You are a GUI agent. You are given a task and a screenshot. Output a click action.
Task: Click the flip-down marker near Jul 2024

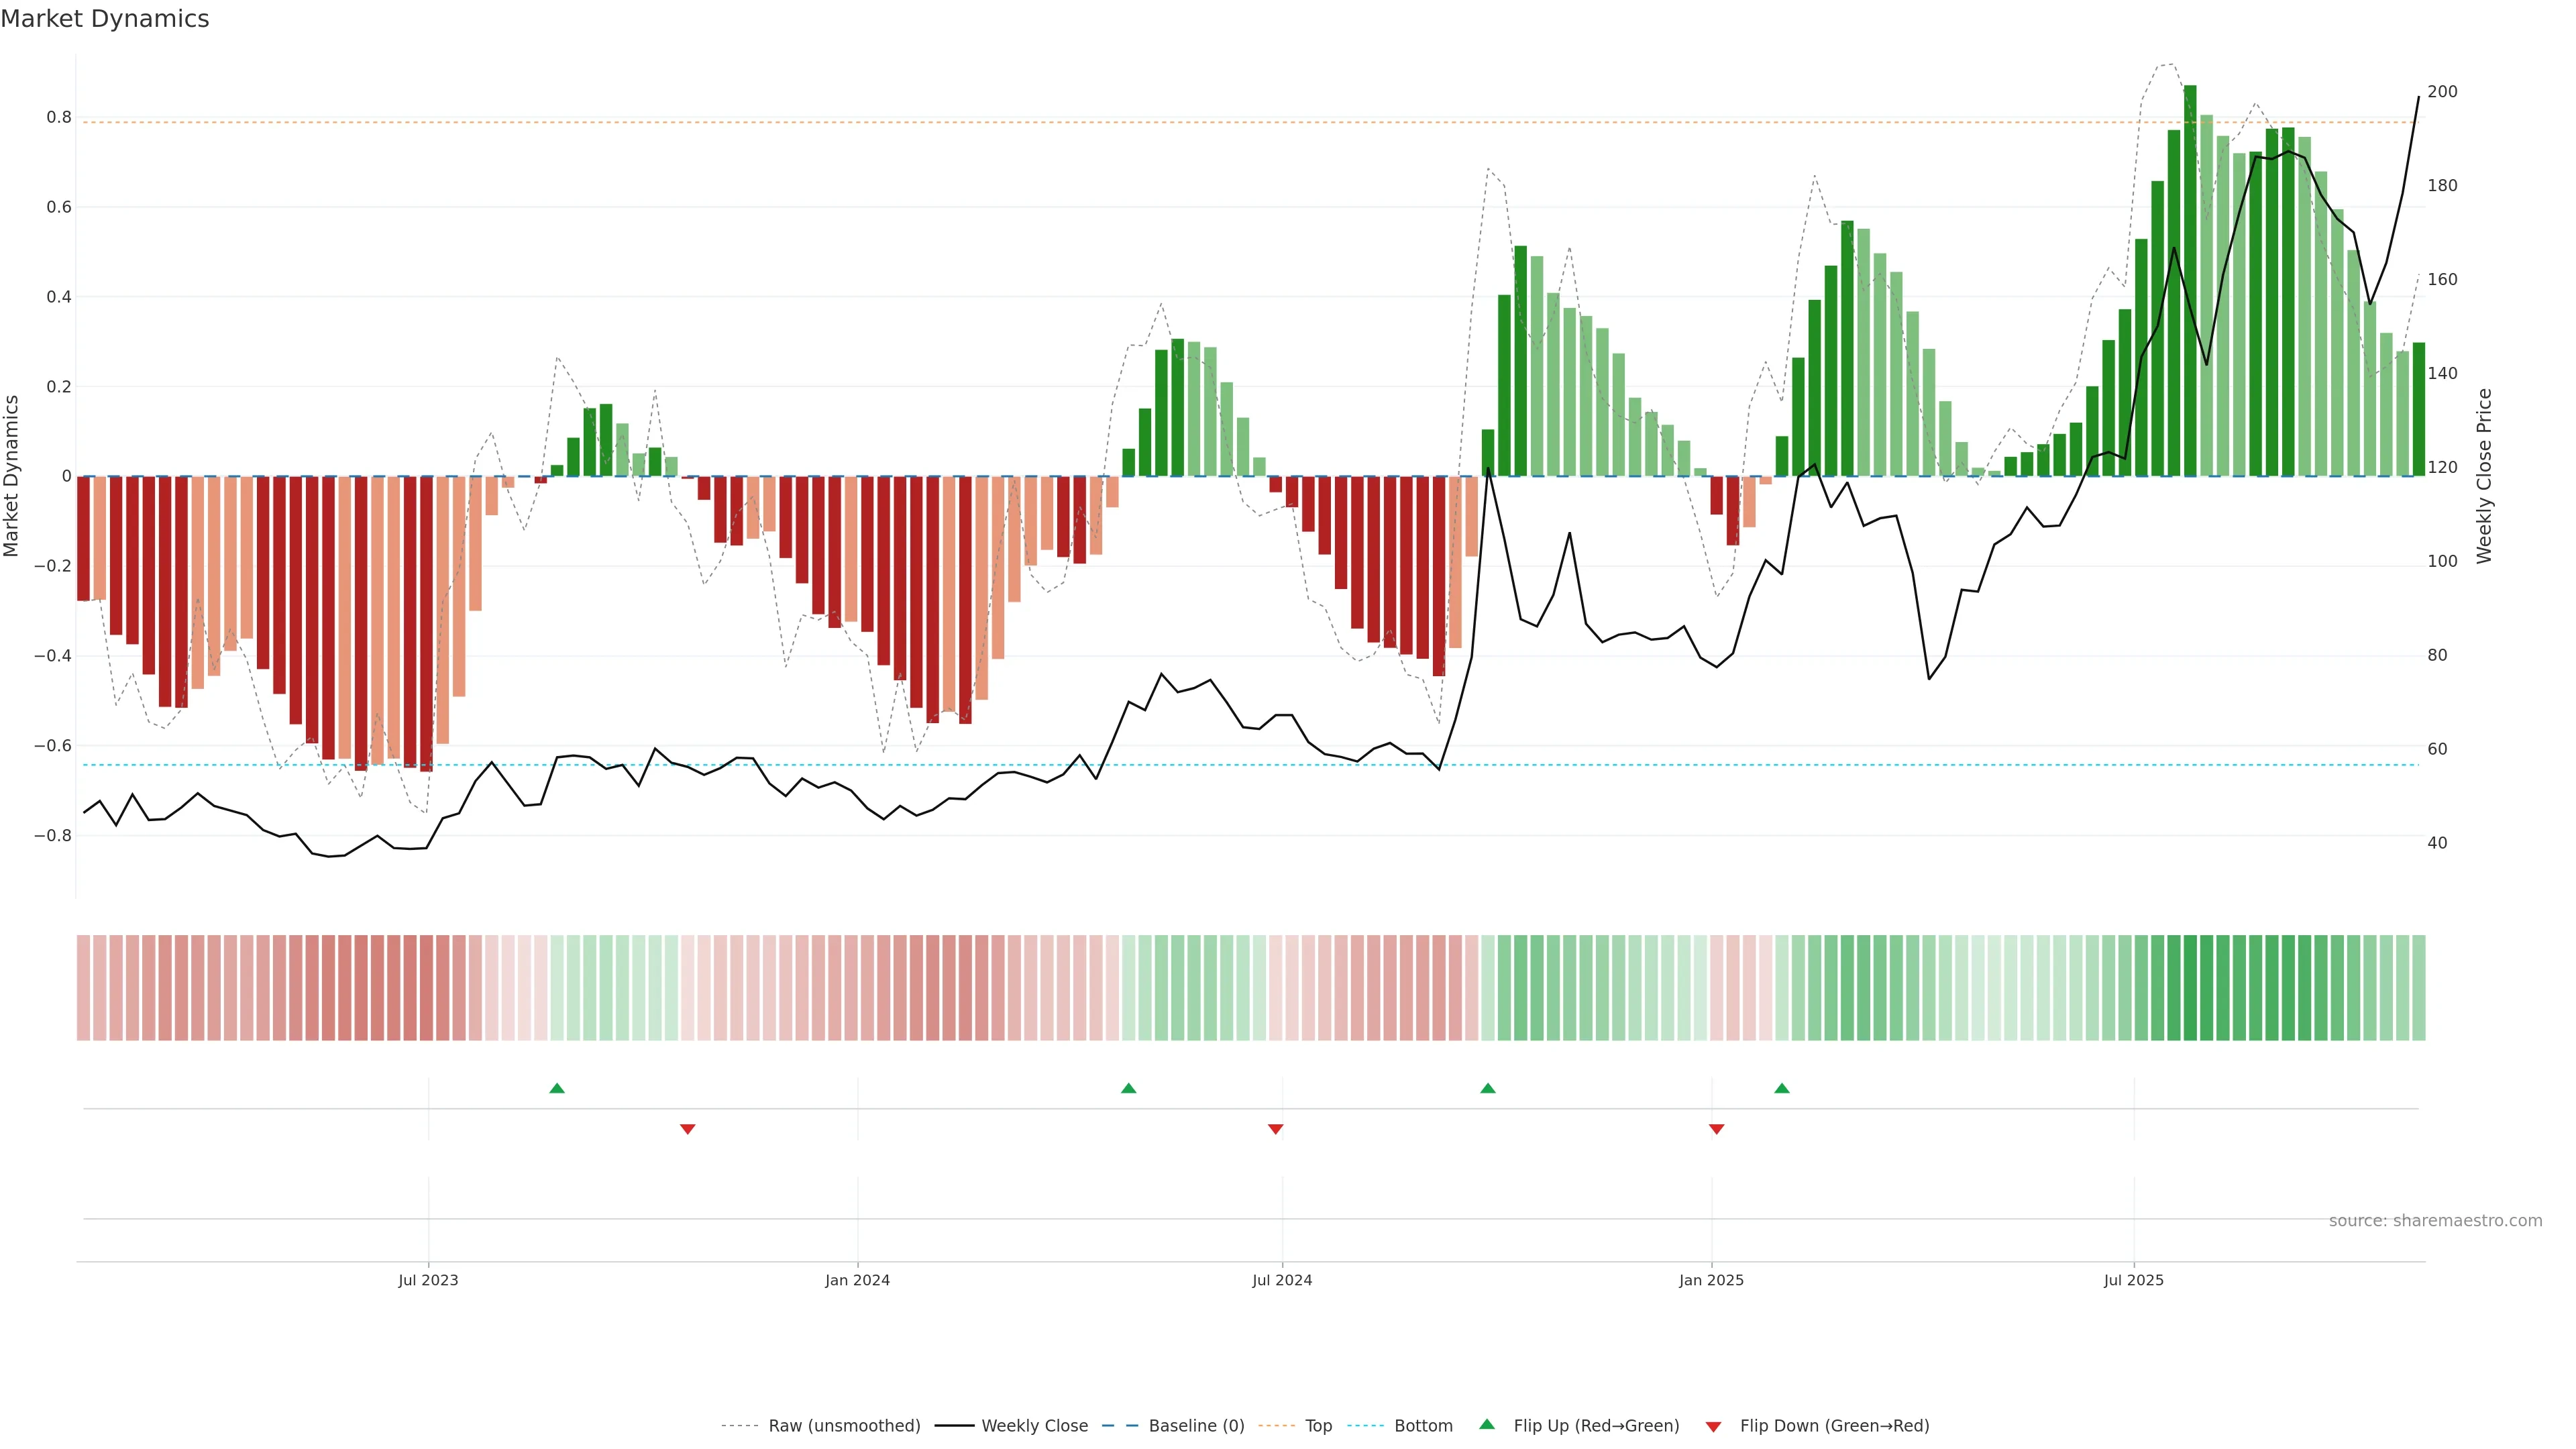[x=1275, y=1129]
